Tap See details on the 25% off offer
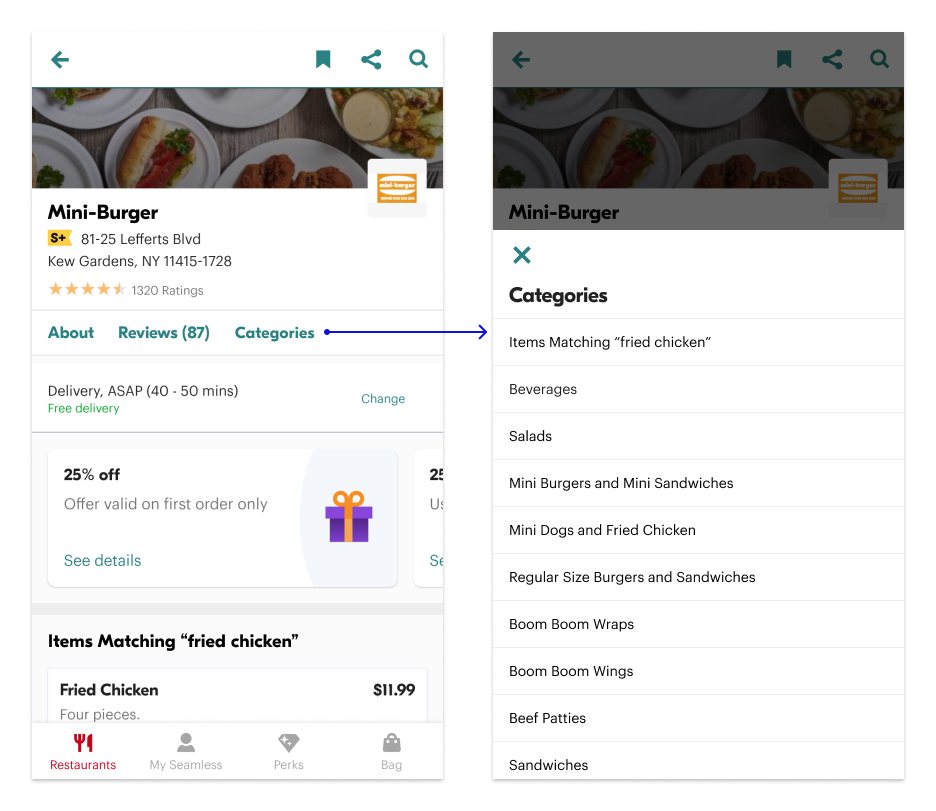The image size is (936, 811). pos(103,560)
